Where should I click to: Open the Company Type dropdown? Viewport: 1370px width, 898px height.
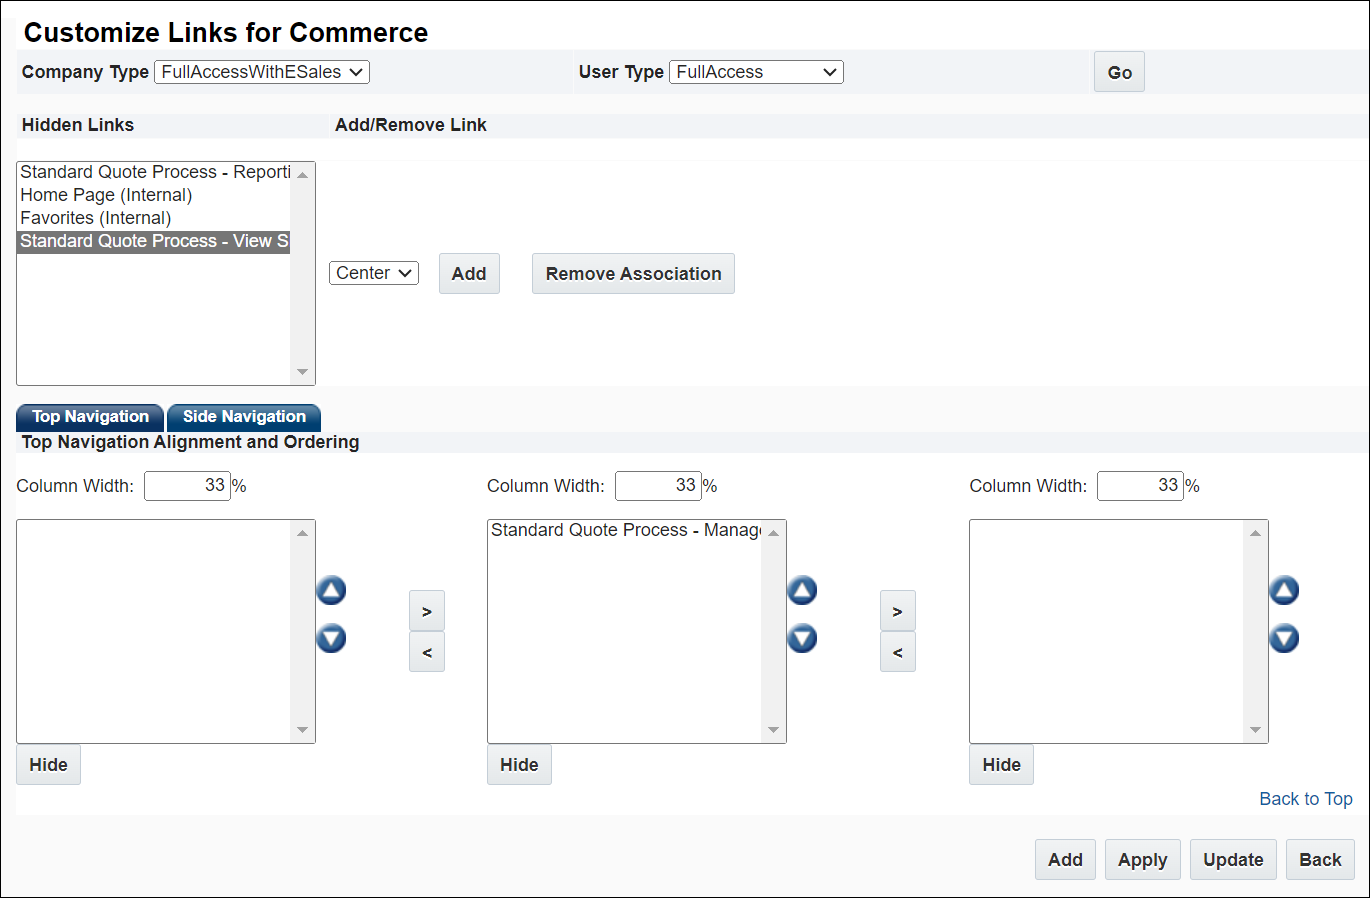coord(261,71)
